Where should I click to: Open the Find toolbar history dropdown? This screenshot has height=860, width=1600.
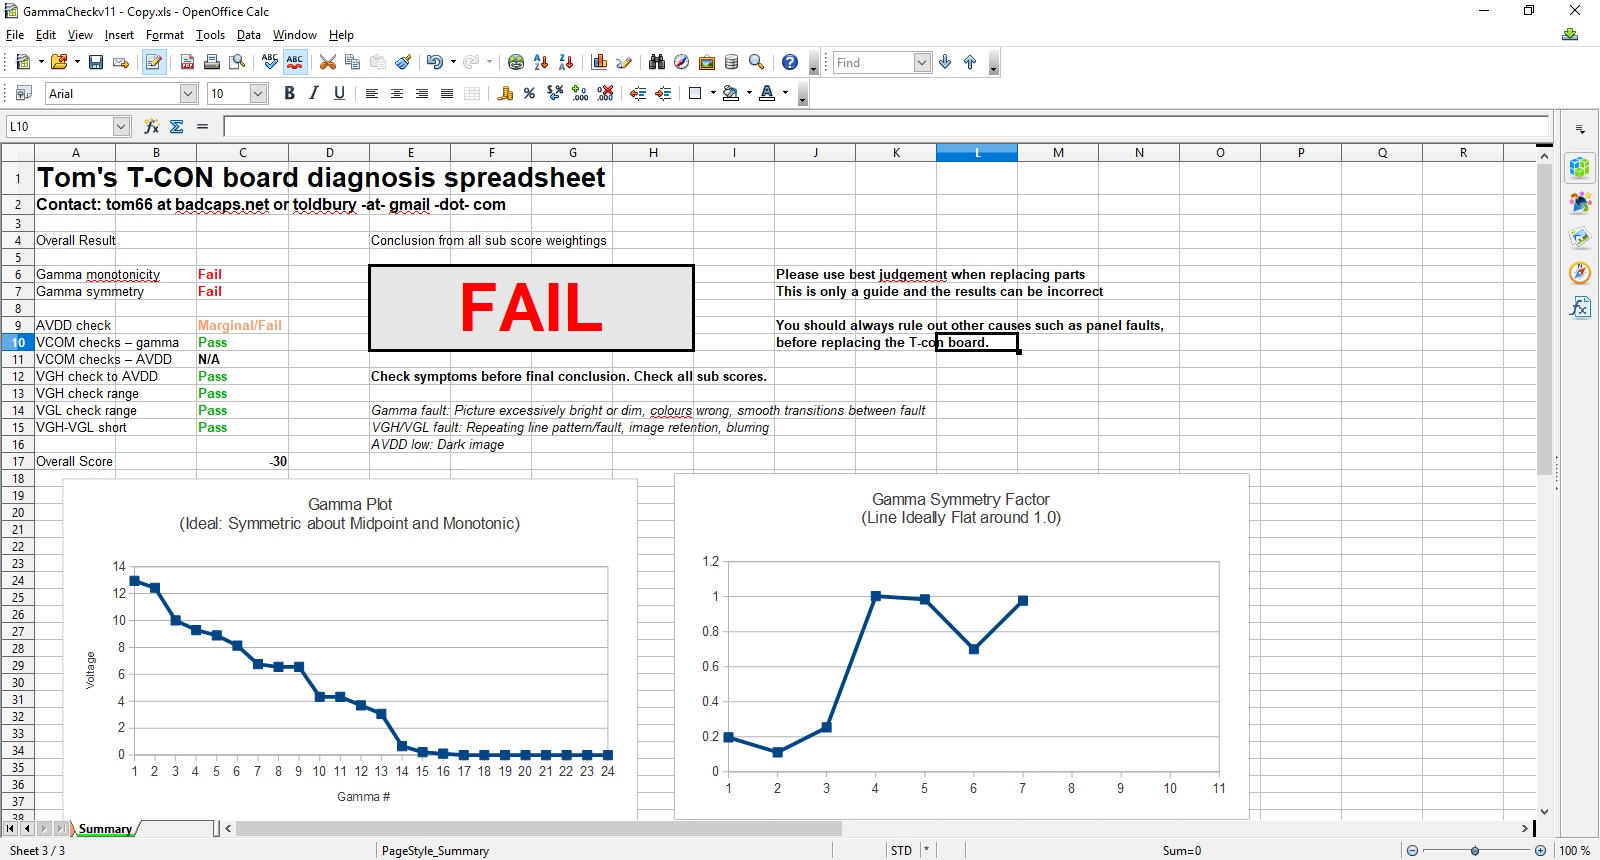(x=922, y=62)
